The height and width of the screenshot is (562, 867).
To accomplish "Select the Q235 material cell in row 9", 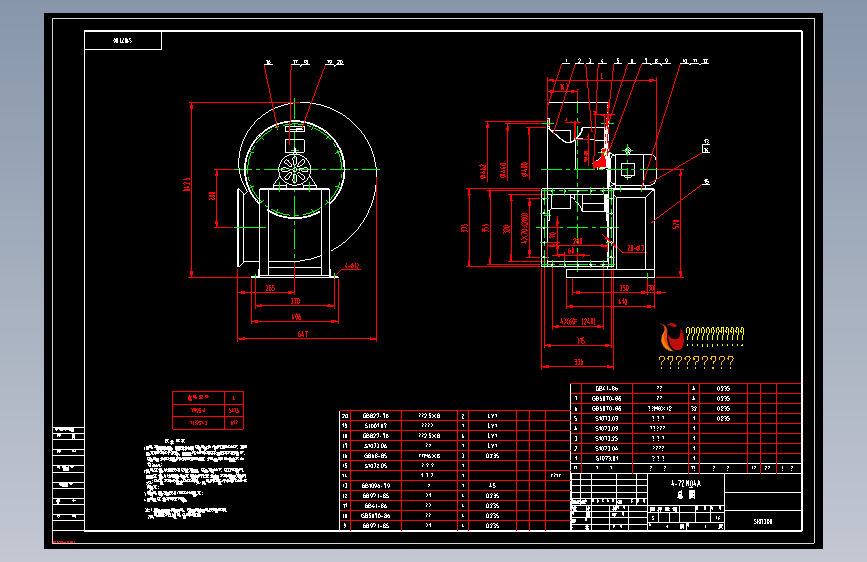I will coord(492,525).
